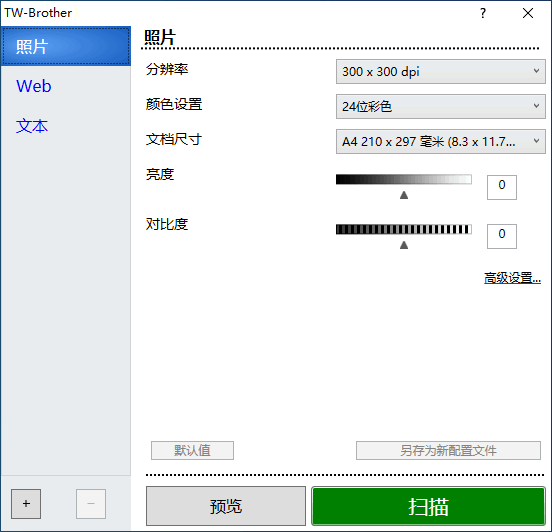Add a new profile with plus button
552x532 pixels.
pyautogui.click(x=26, y=504)
